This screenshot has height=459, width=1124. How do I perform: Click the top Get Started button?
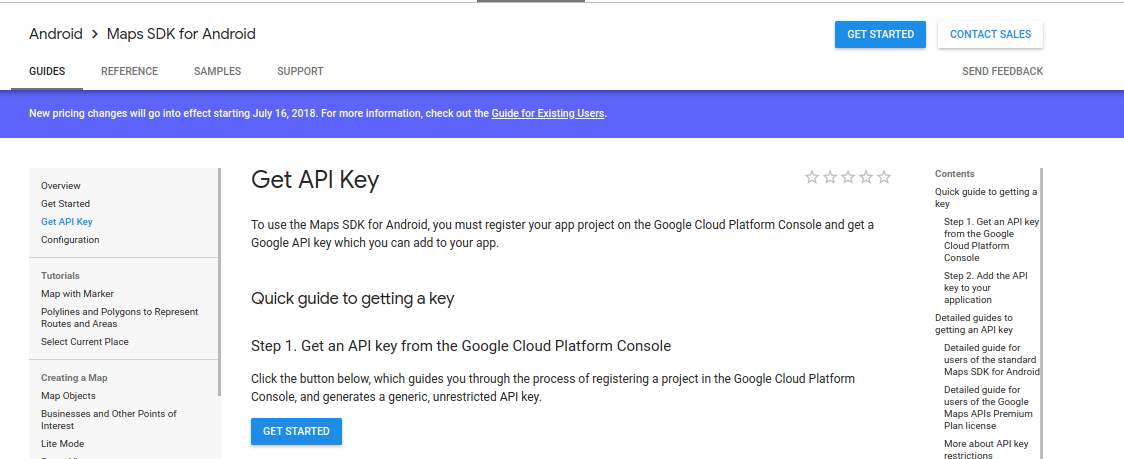[x=880, y=34]
